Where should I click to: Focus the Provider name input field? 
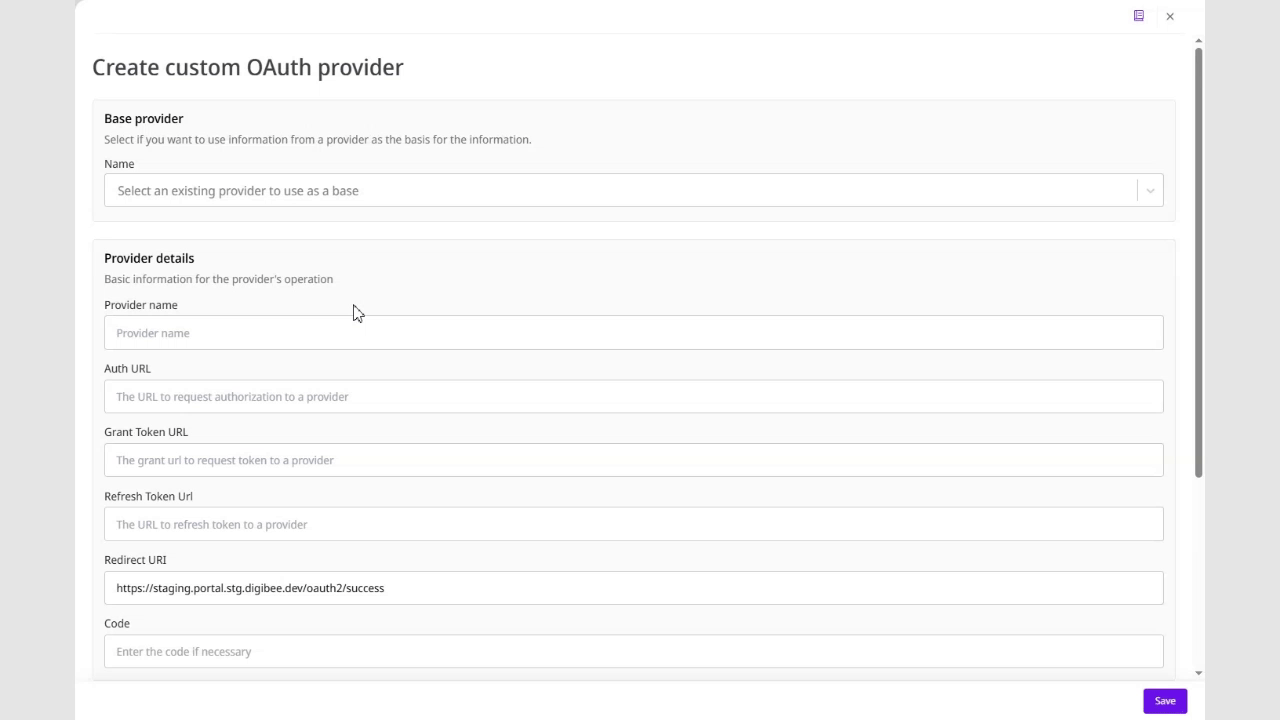pyautogui.click(x=633, y=333)
